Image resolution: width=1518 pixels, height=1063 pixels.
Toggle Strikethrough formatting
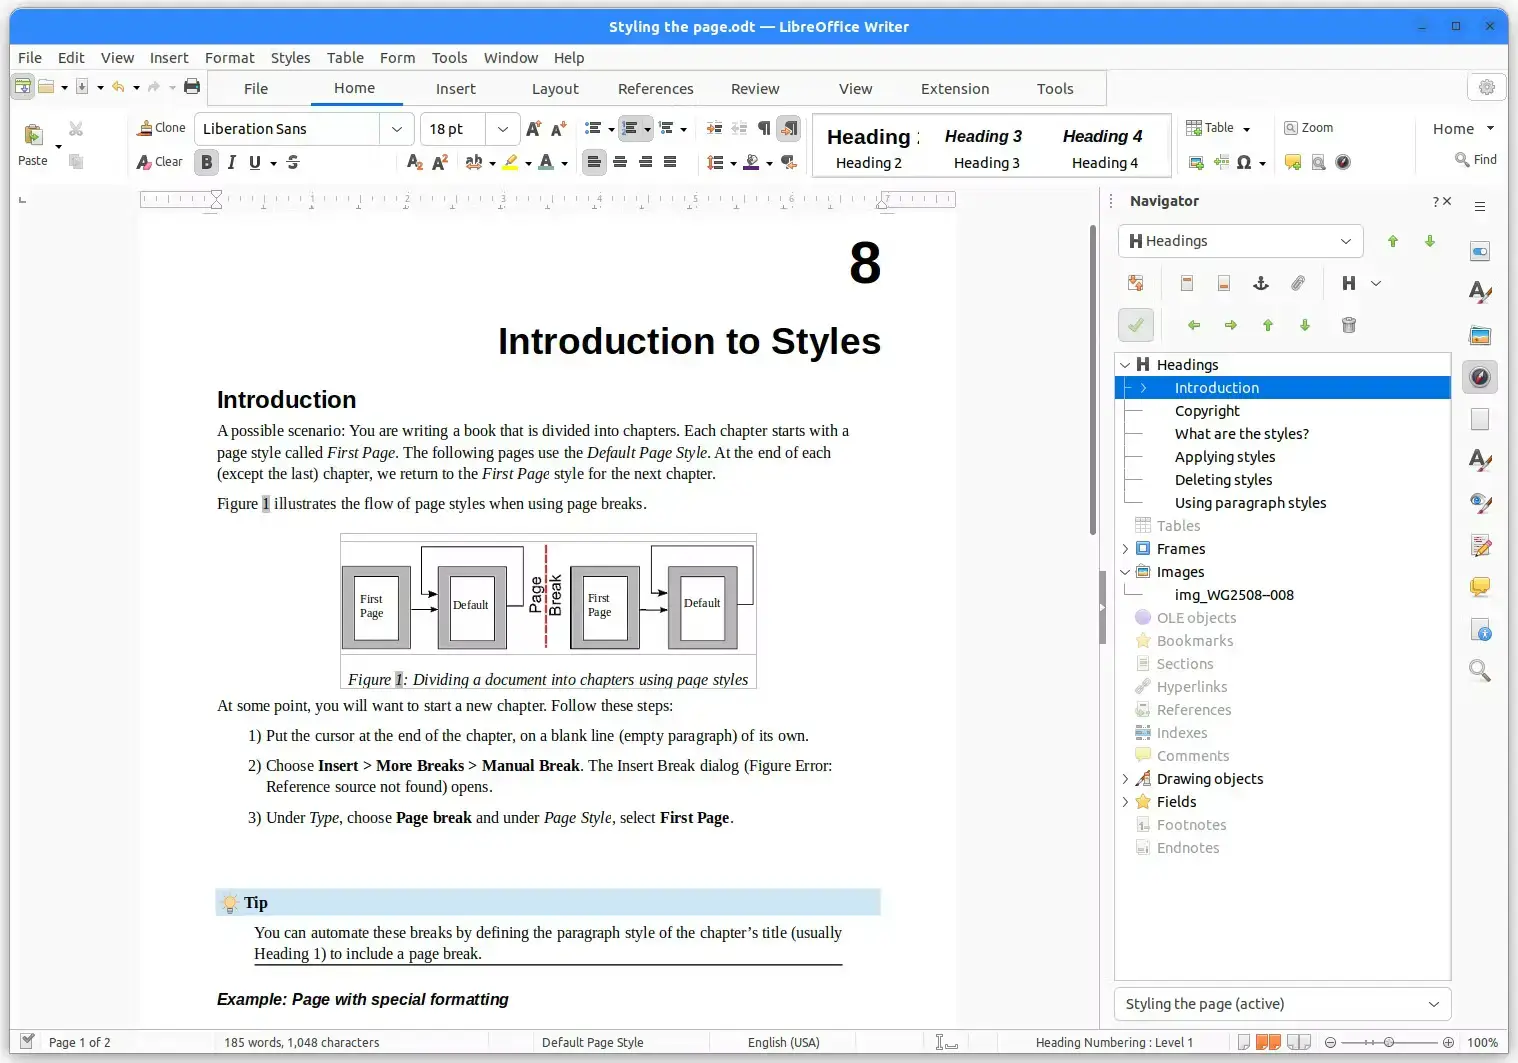pos(293,162)
